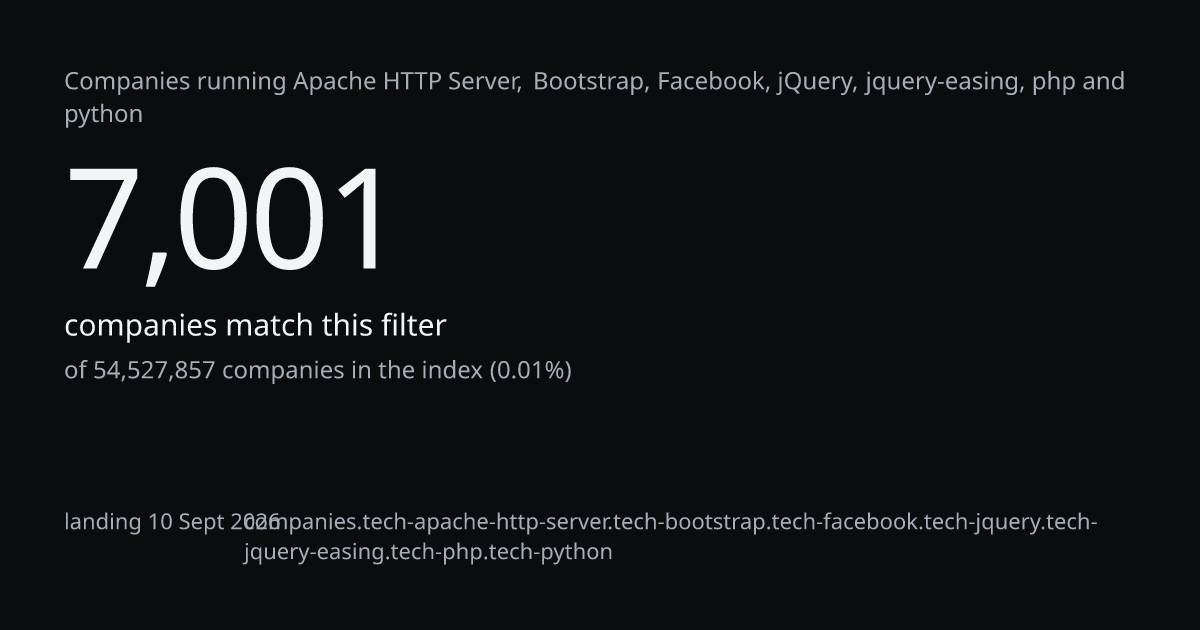Click 'tech-python' at the footer path's end
Viewport: 1200px width, 630px height.
click(550, 552)
